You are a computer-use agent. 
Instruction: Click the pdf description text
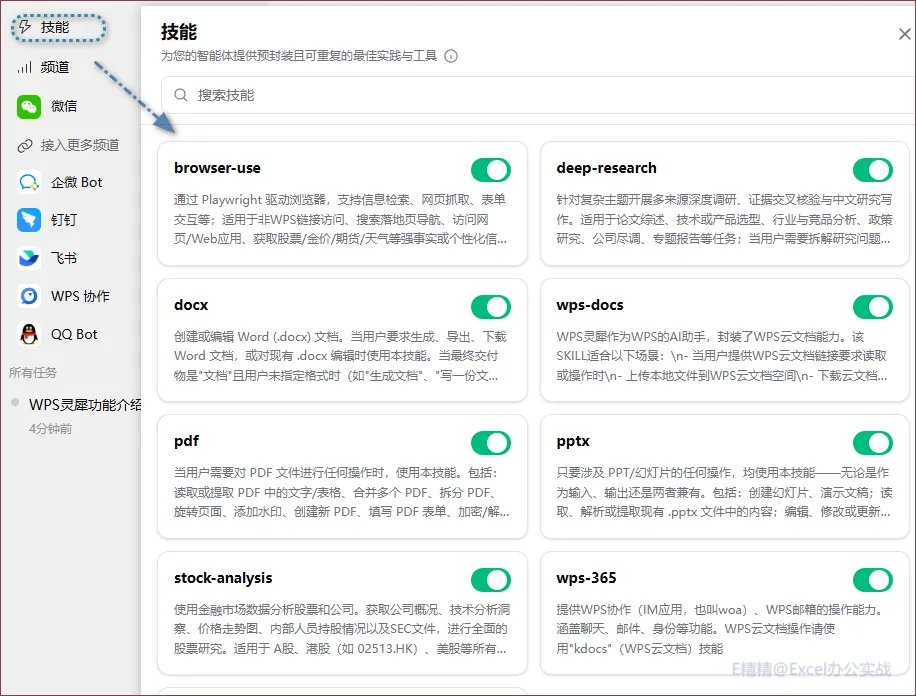[342, 493]
